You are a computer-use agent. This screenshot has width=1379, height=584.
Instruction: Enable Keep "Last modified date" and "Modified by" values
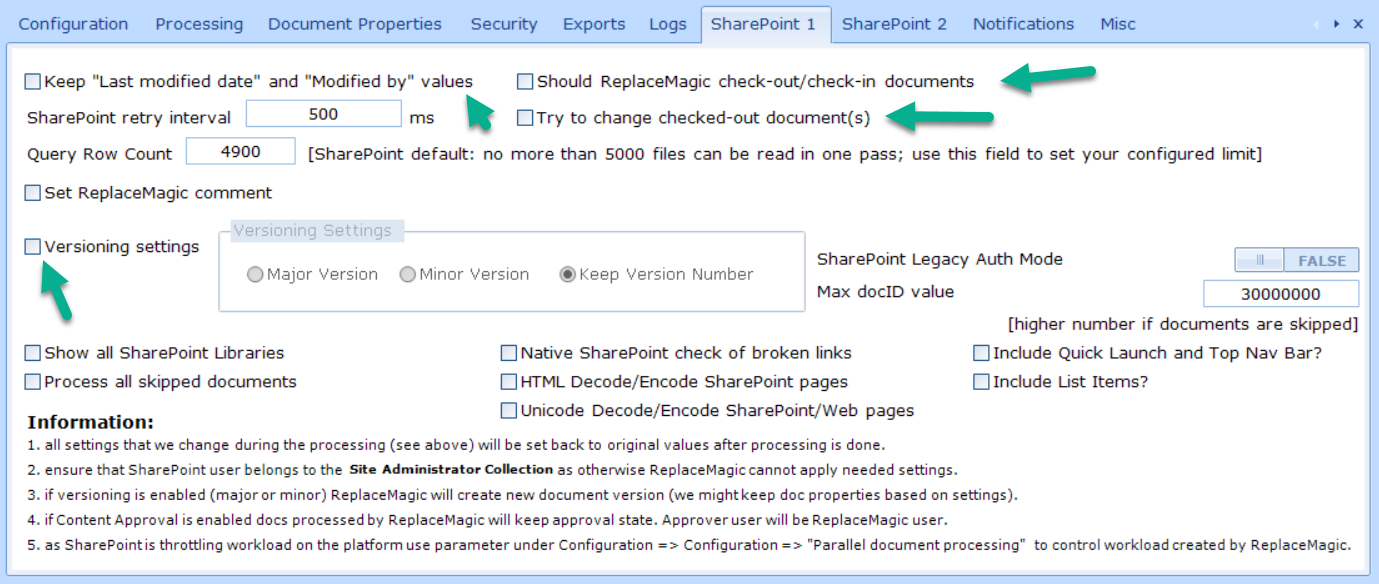coord(33,82)
